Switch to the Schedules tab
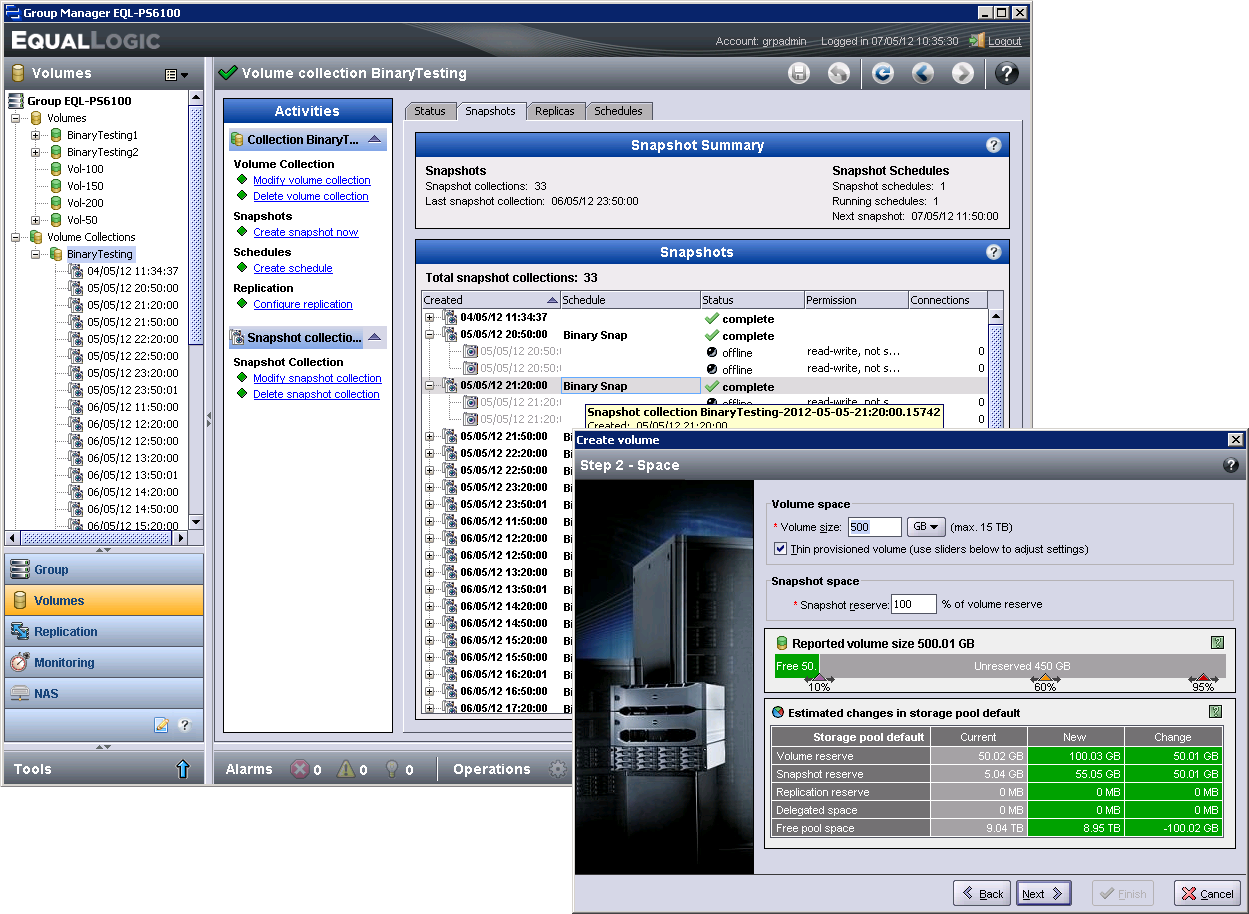Viewport: 1249px width, 914px height. tap(618, 111)
